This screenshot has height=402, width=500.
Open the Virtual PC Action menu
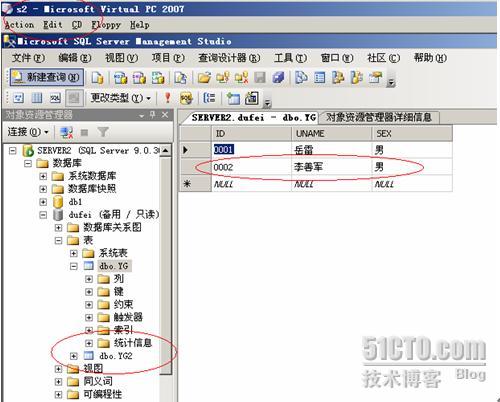click(x=19, y=25)
